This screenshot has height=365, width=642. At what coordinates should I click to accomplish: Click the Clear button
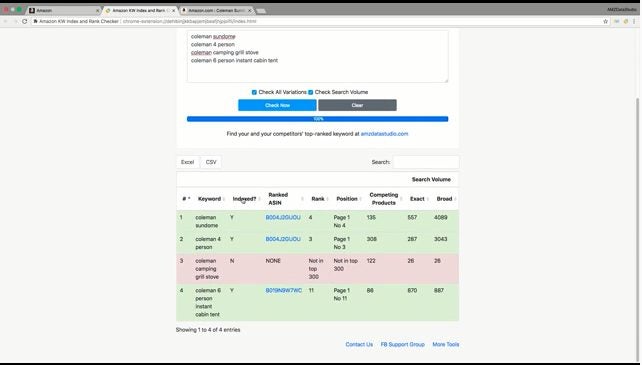pos(357,105)
